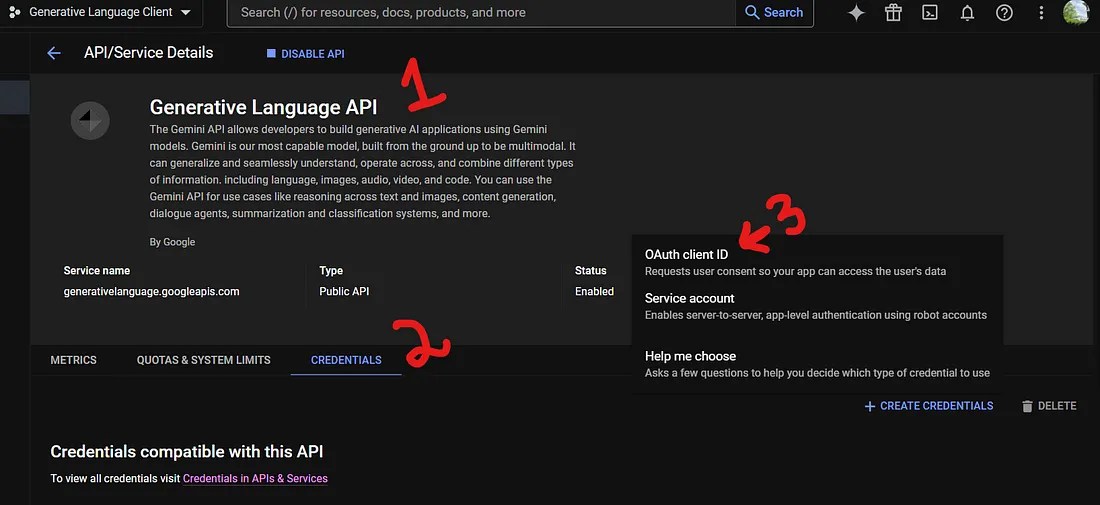Choose Service account option

click(817, 307)
